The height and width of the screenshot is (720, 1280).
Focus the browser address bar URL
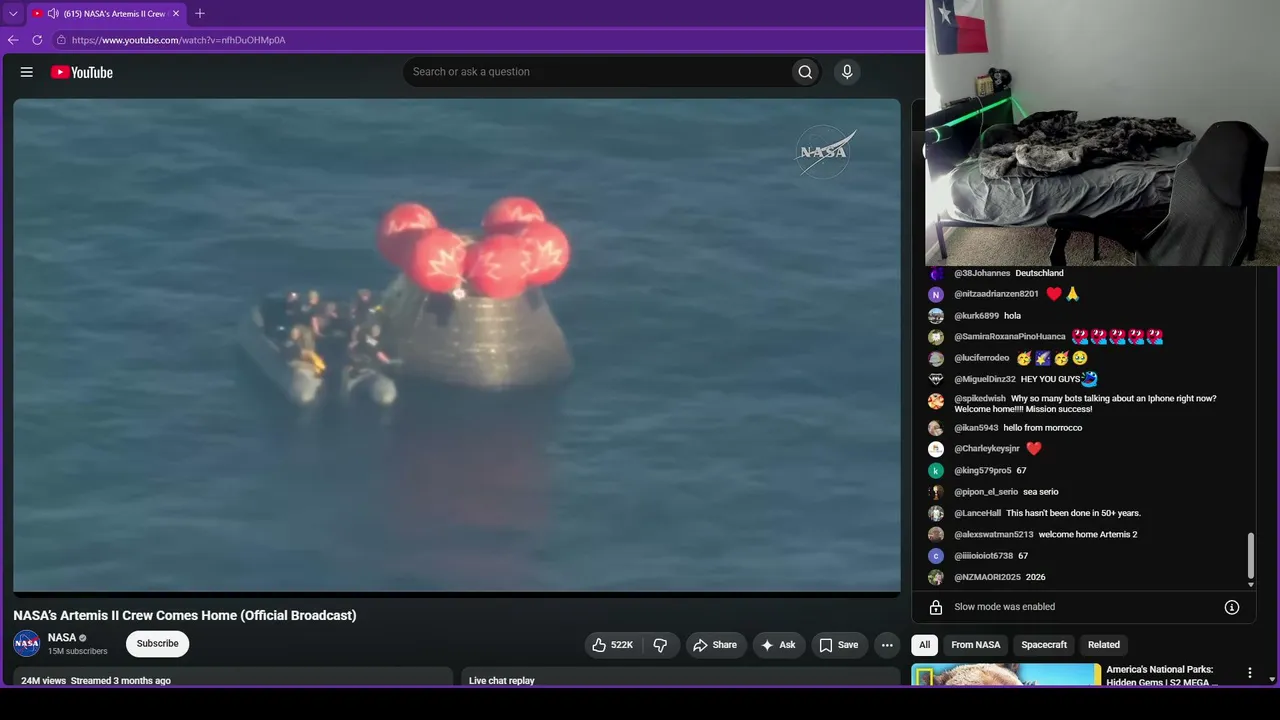tap(179, 40)
